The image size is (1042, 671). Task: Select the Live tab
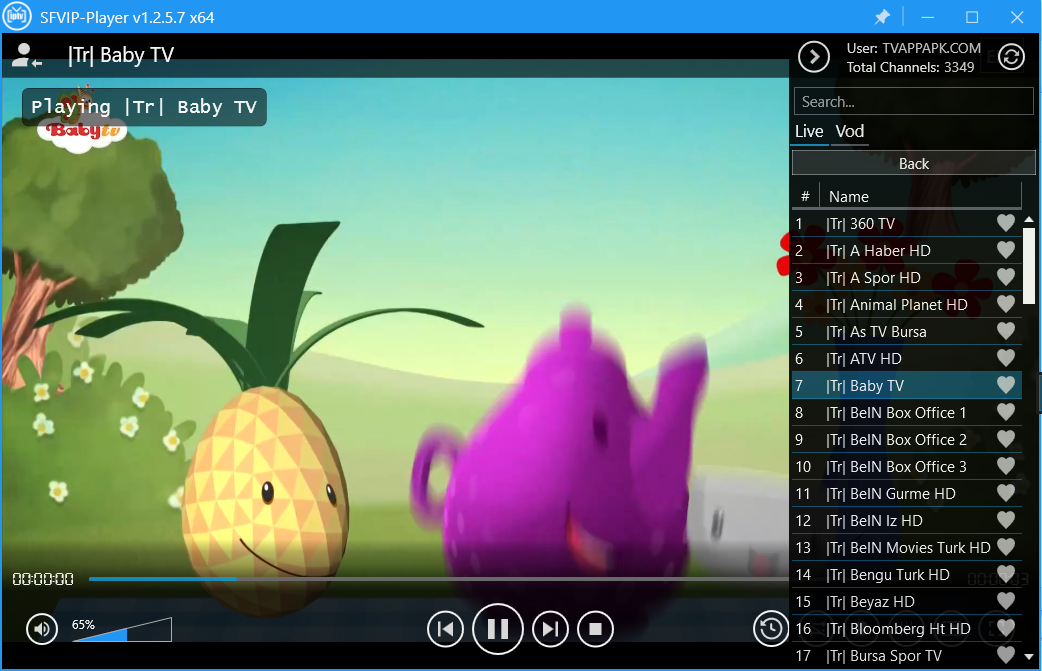(809, 132)
